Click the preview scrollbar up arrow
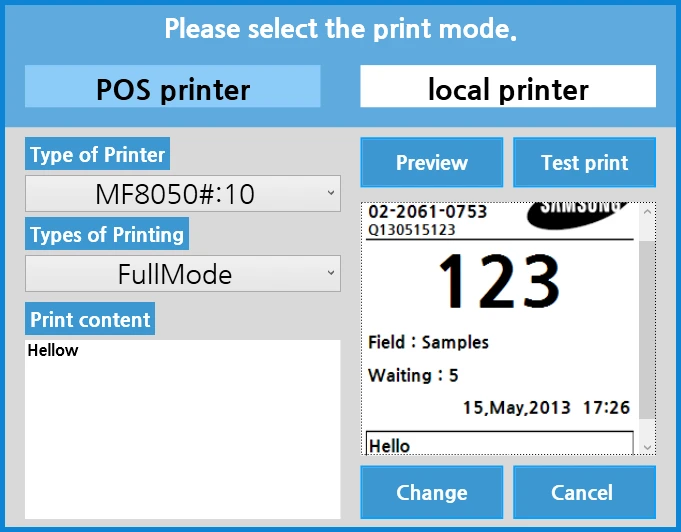 pos(647,211)
